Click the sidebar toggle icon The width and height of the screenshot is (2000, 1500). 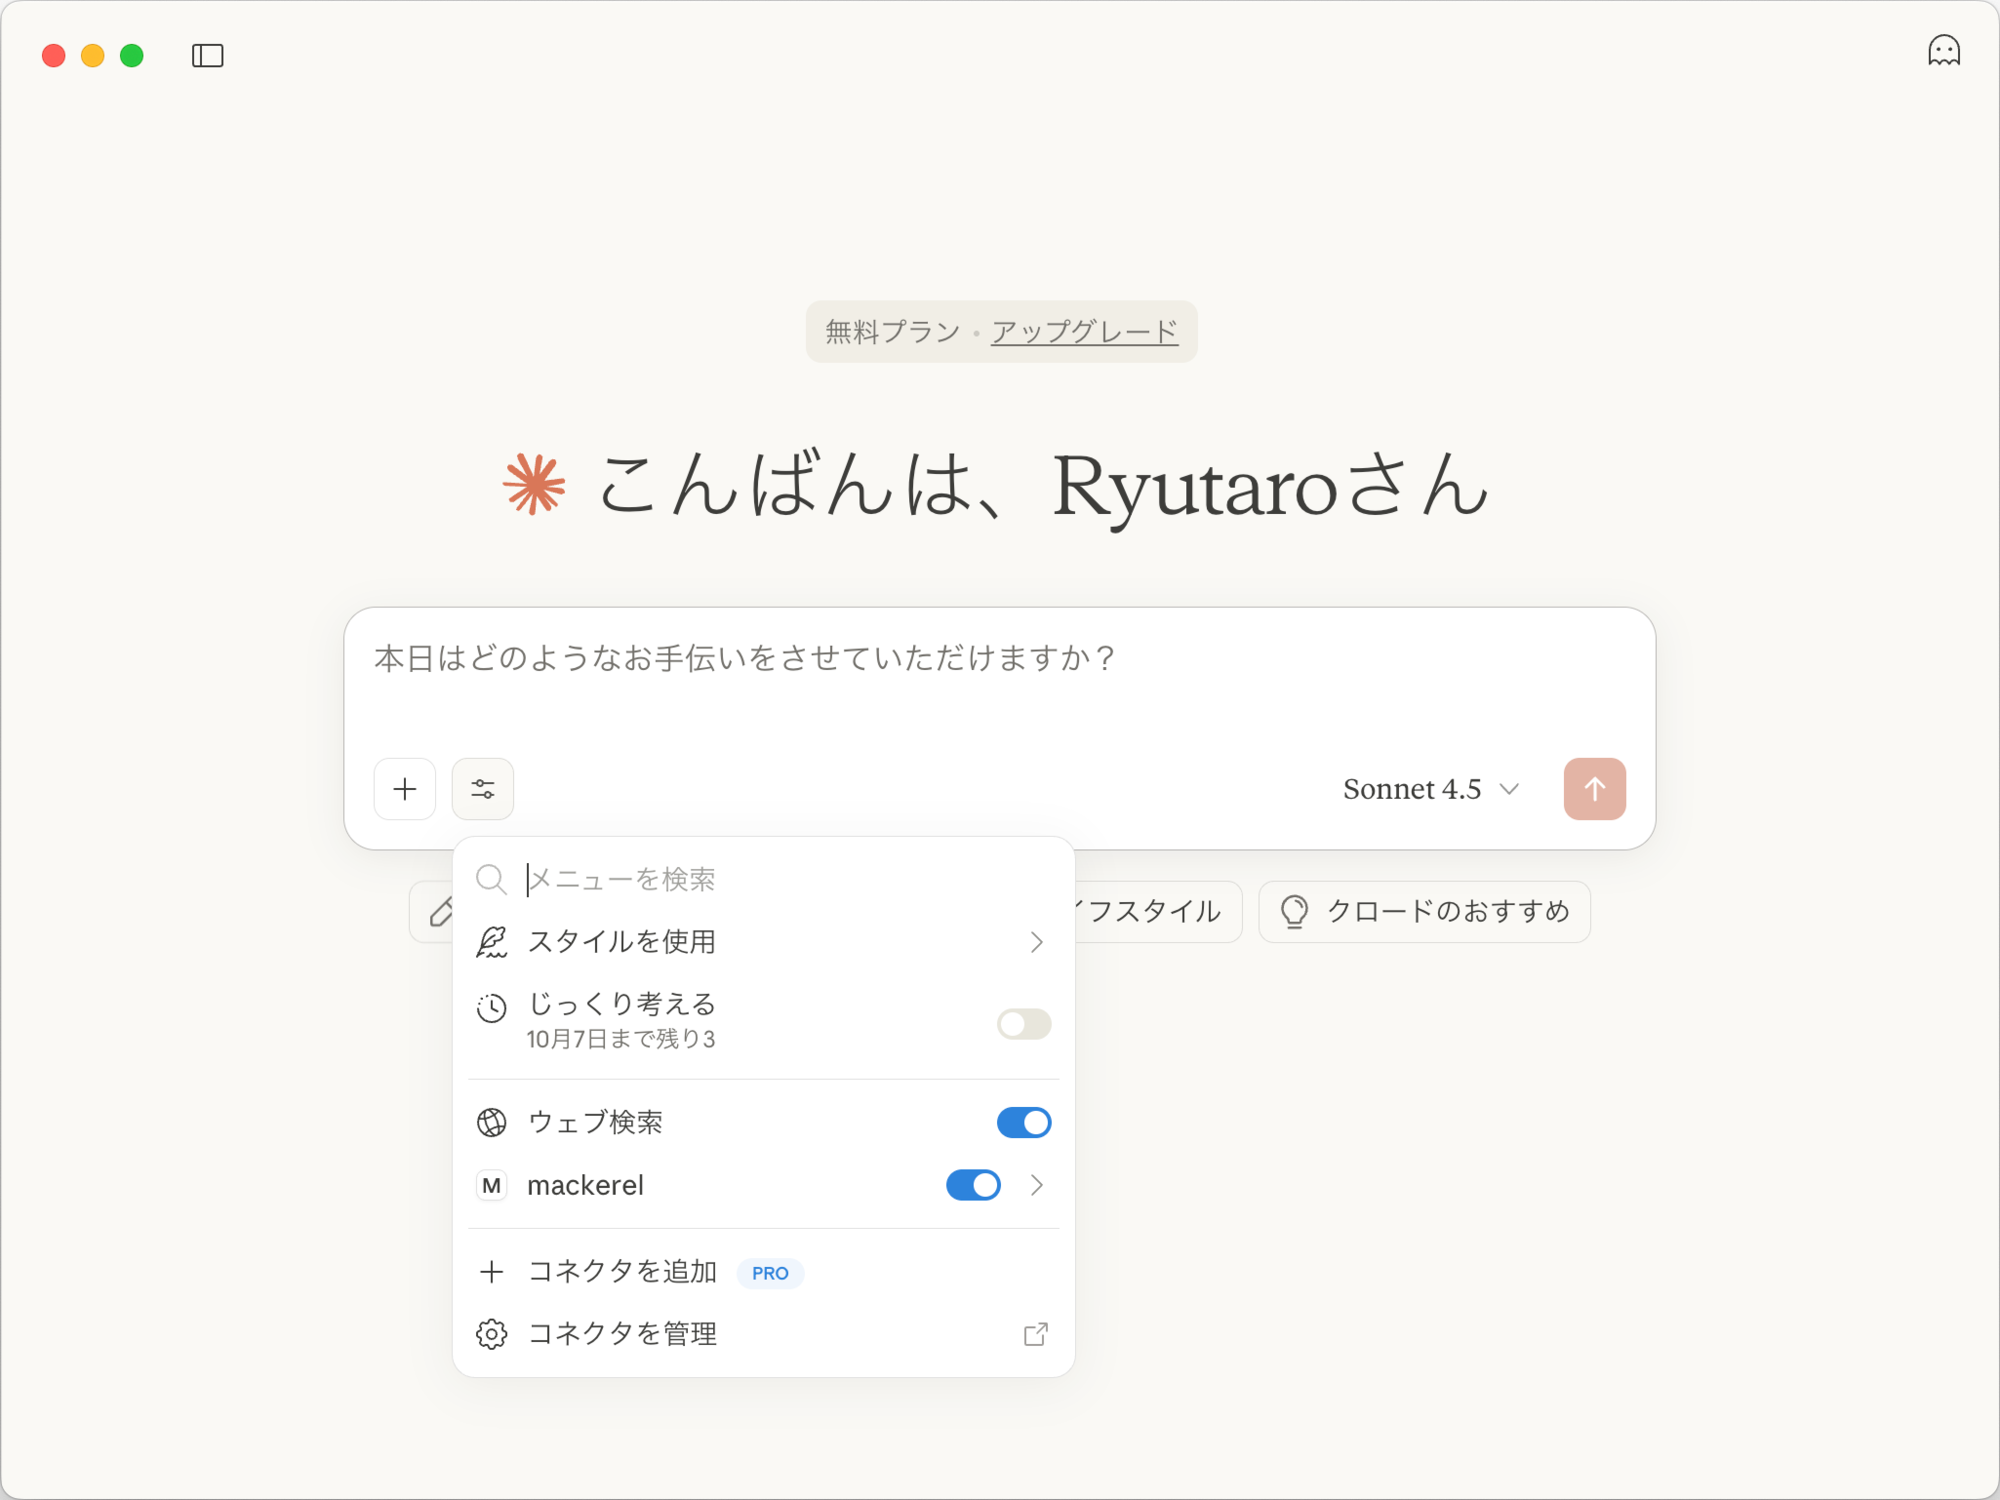(207, 56)
